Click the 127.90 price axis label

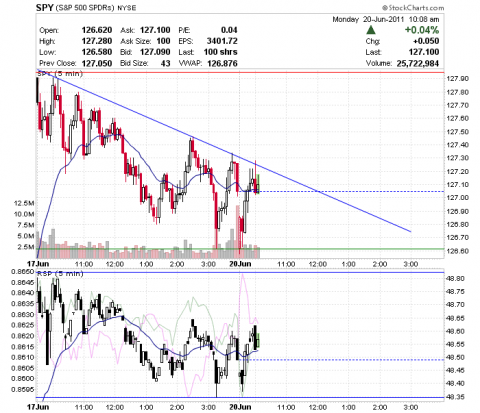[x=457, y=79]
